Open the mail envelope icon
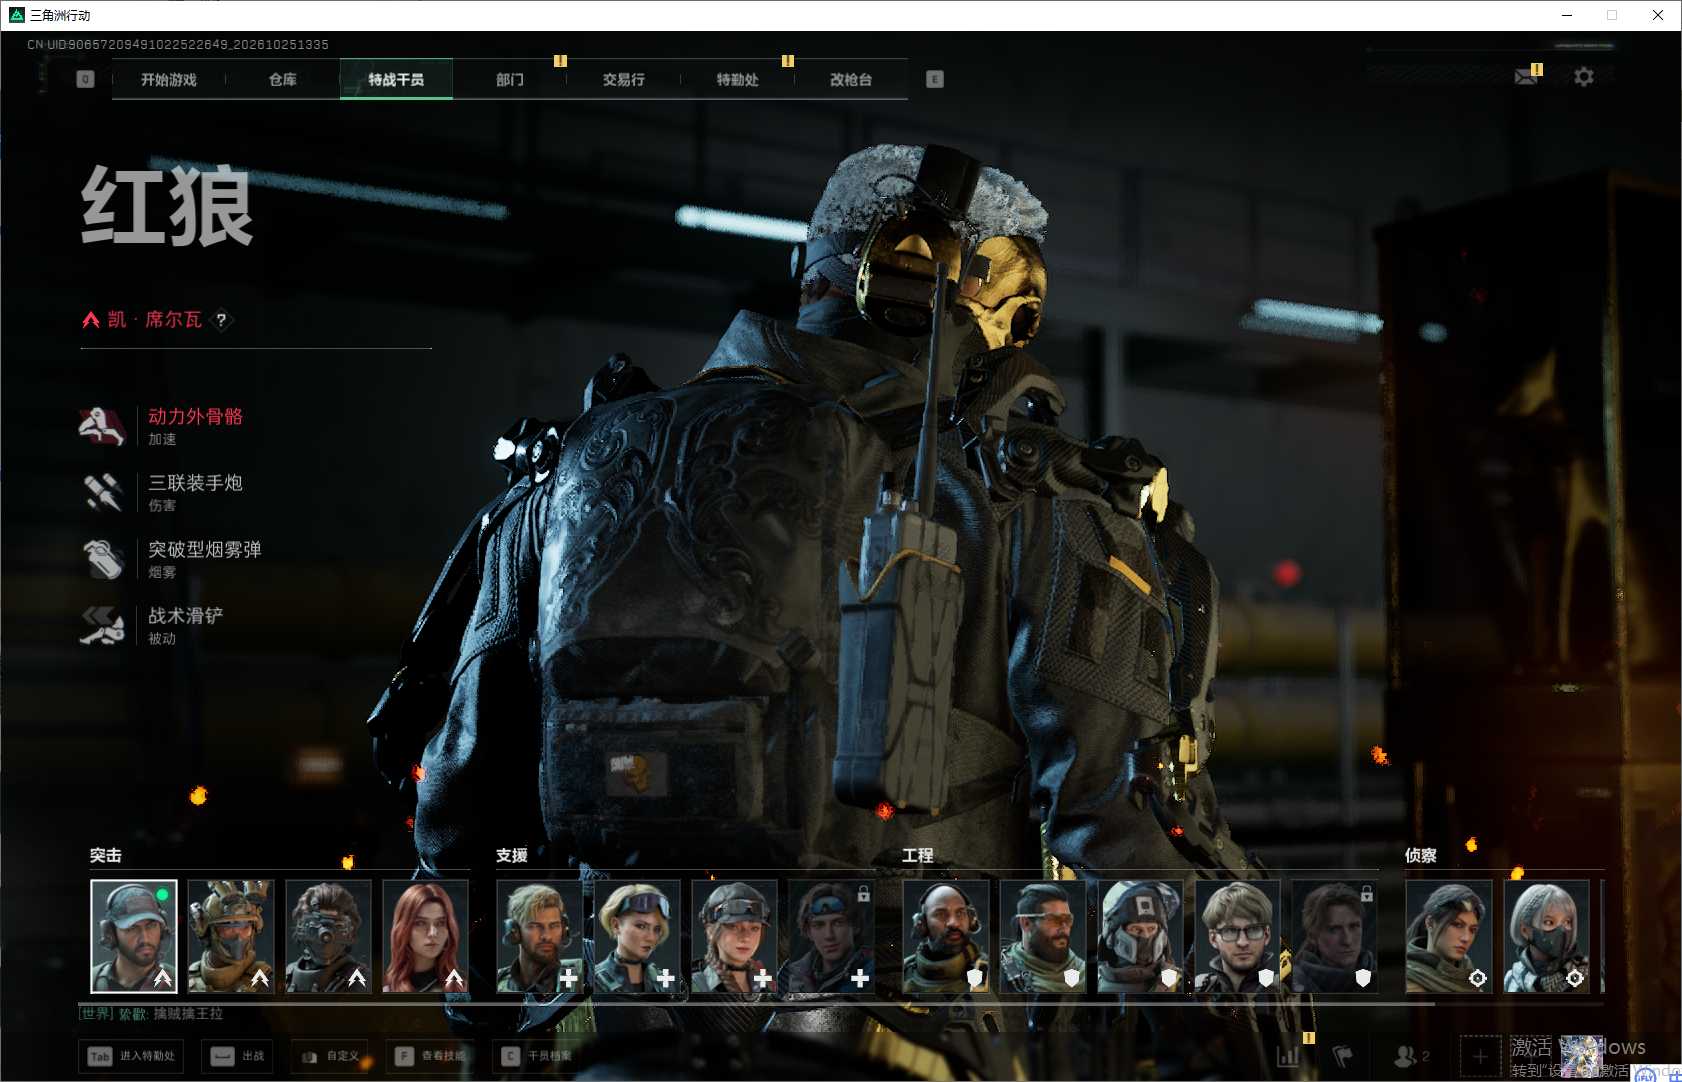This screenshot has height=1082, width=1682. point(1527,77)
